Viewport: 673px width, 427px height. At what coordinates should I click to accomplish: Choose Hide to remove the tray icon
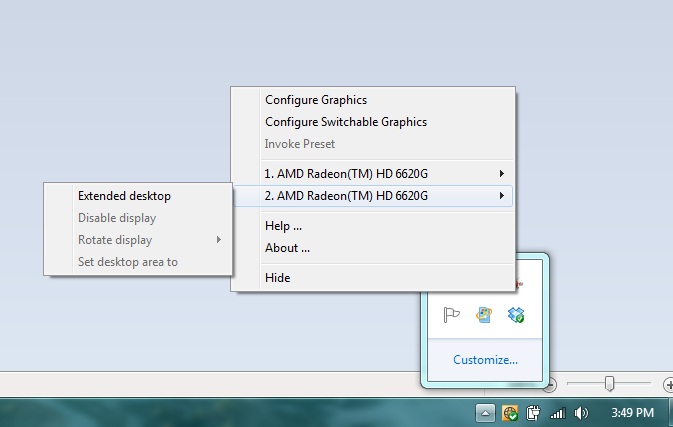(373, 278)
